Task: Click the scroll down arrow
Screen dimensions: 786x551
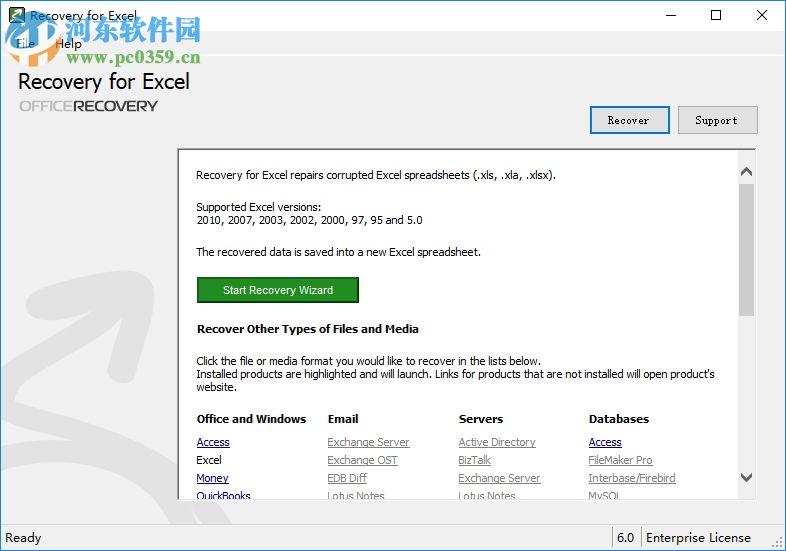Action: pyautogui.click(x=746, y=477)
